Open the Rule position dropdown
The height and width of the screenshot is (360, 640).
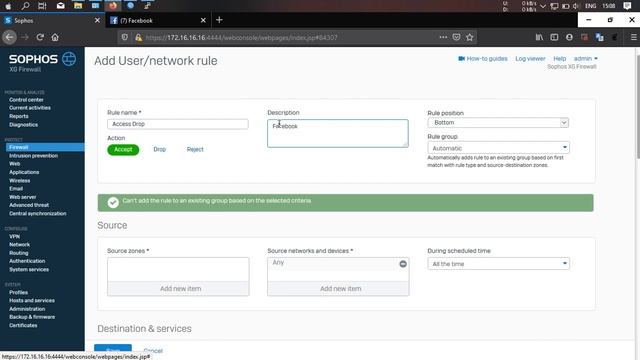tap(498, 122)
